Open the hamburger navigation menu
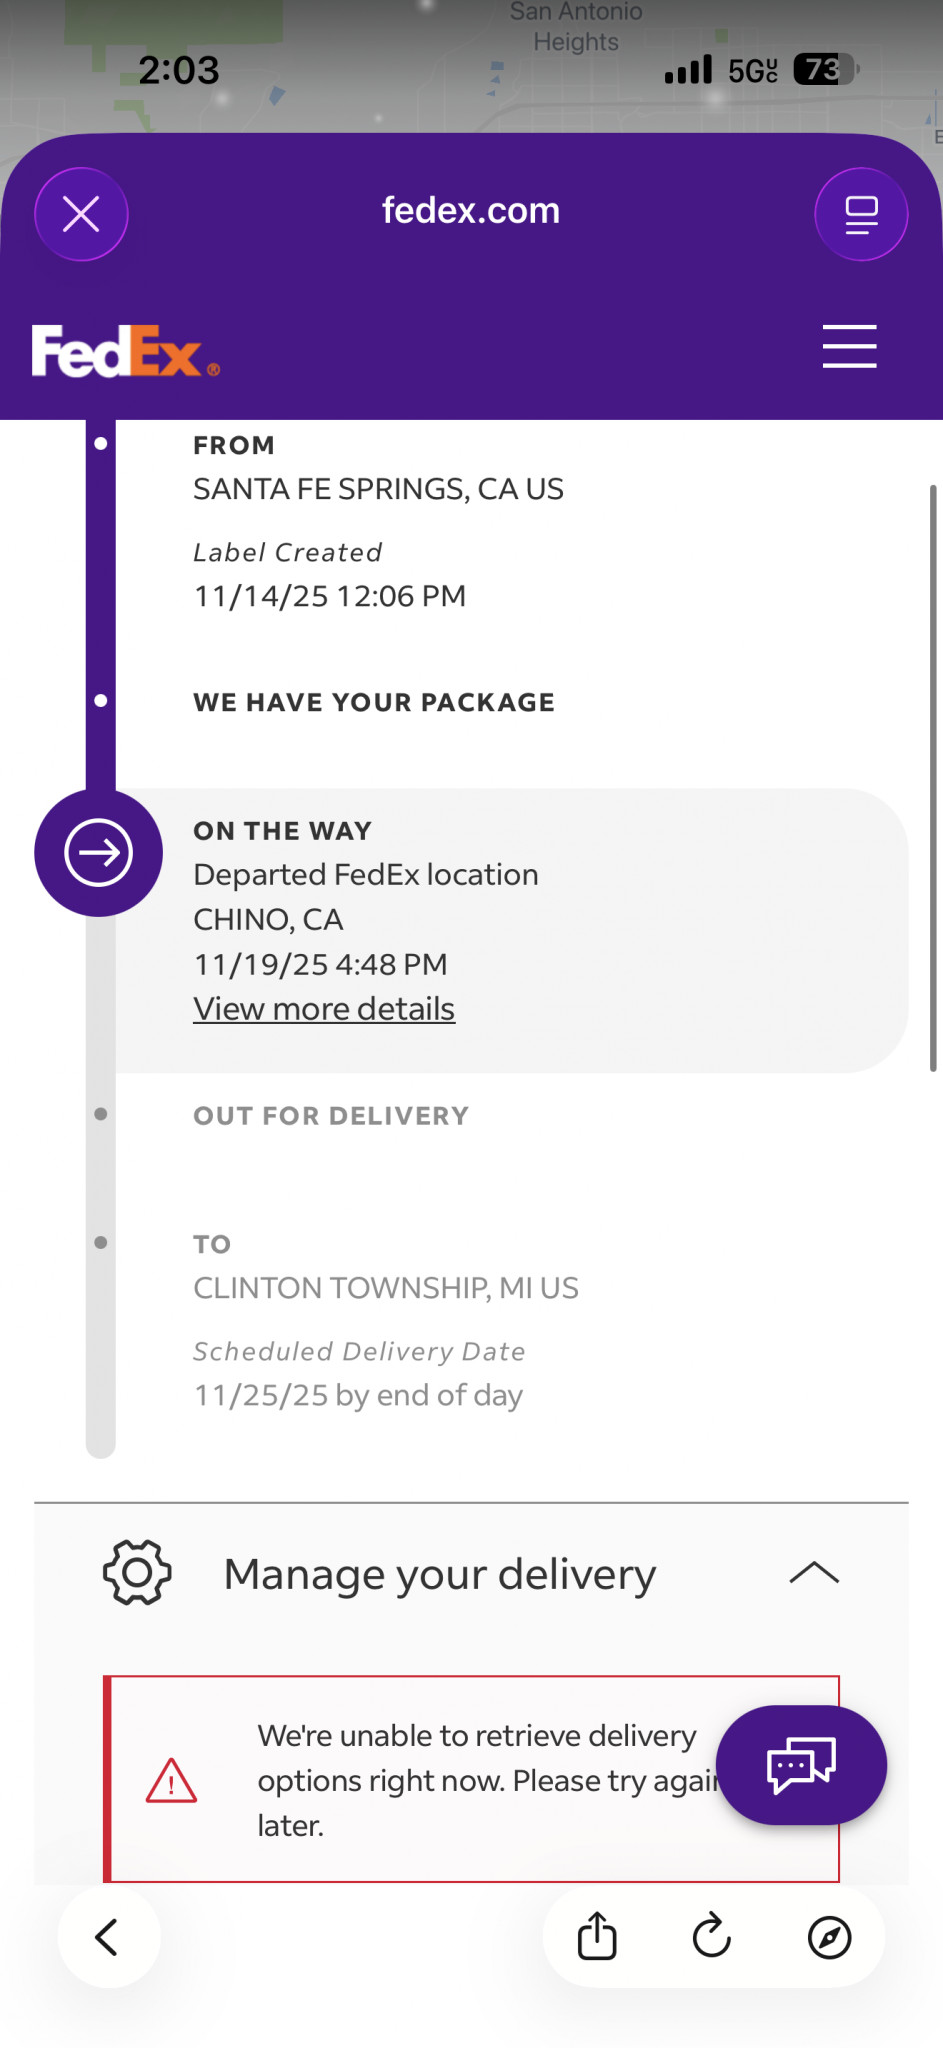Viewport: 943px width, 2048px height. [x=849, y=346]
